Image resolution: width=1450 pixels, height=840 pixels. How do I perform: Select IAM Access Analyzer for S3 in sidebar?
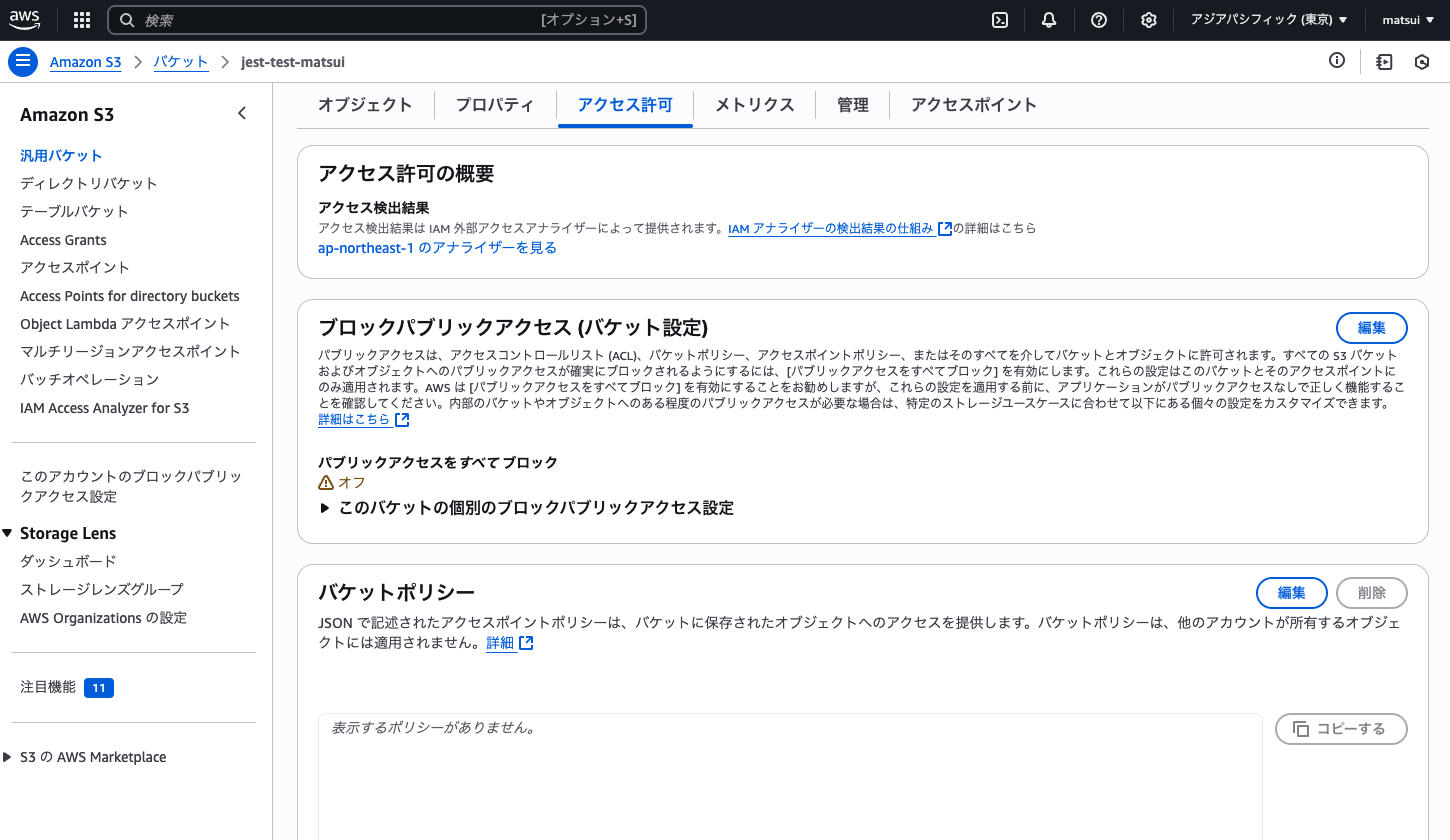(104, 407)
